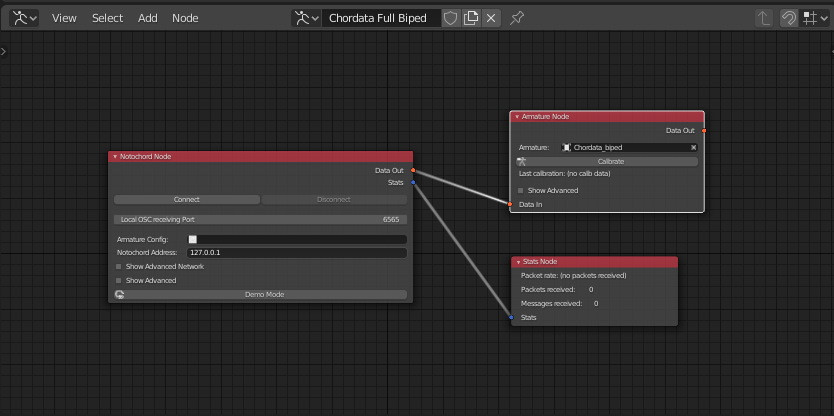
Task: Toggle fake user shield icon
Action: 451,18
